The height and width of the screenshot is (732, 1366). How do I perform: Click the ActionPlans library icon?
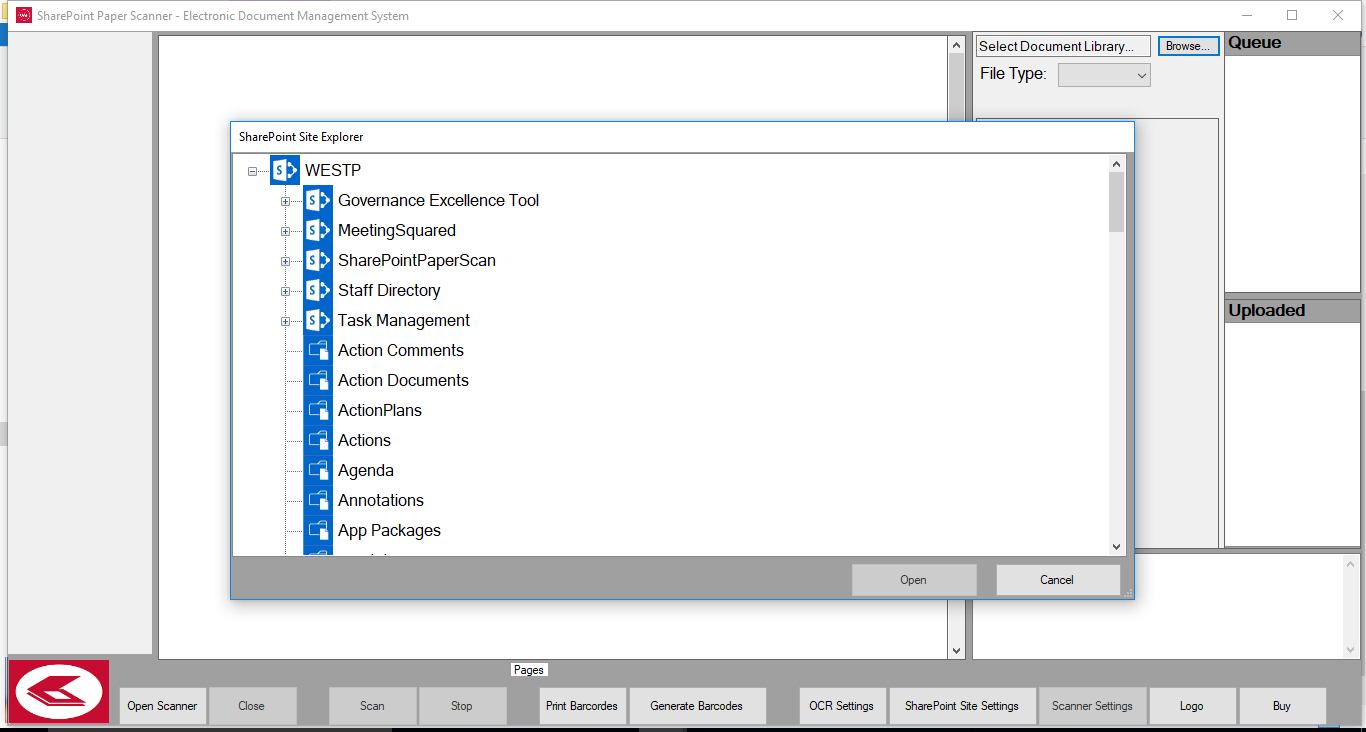click(318, 410)
